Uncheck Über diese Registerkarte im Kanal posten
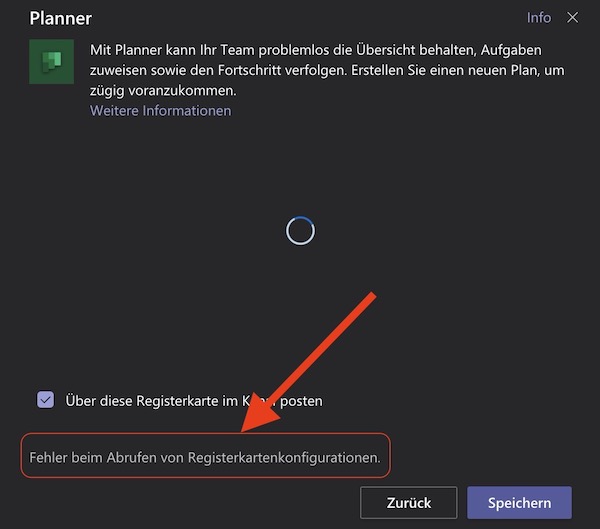 tap(46, 400)
